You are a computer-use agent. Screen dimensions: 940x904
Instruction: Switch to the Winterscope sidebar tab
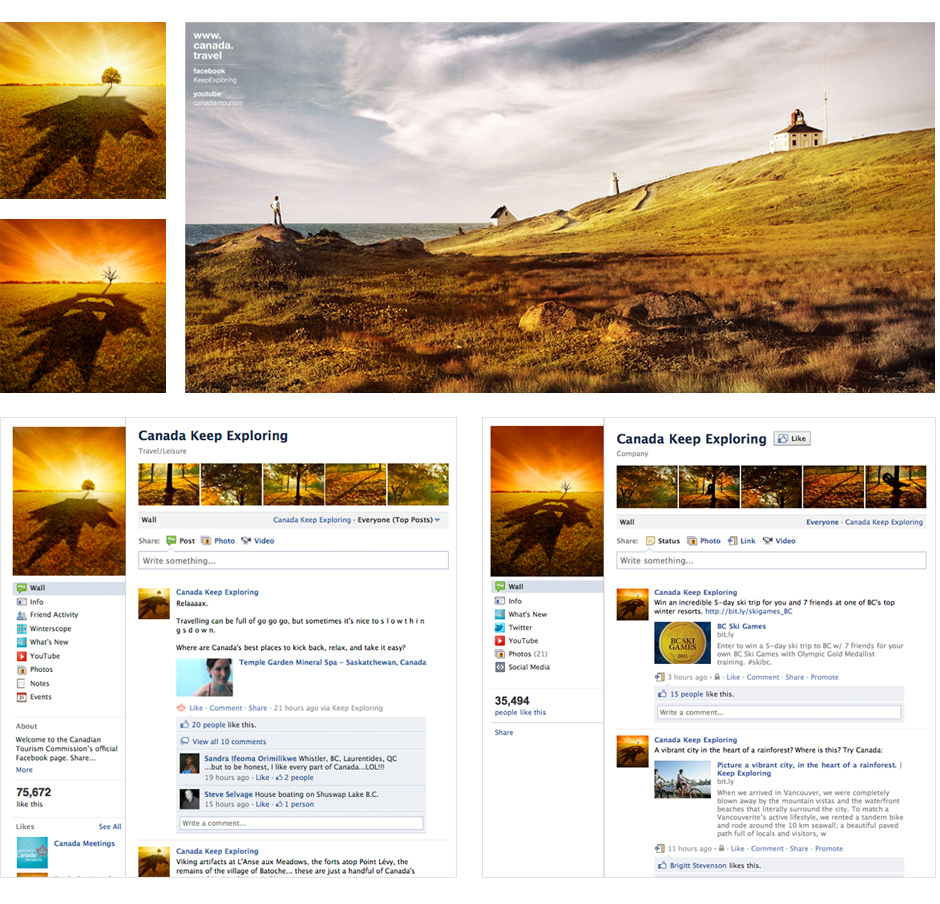point(50,629)
